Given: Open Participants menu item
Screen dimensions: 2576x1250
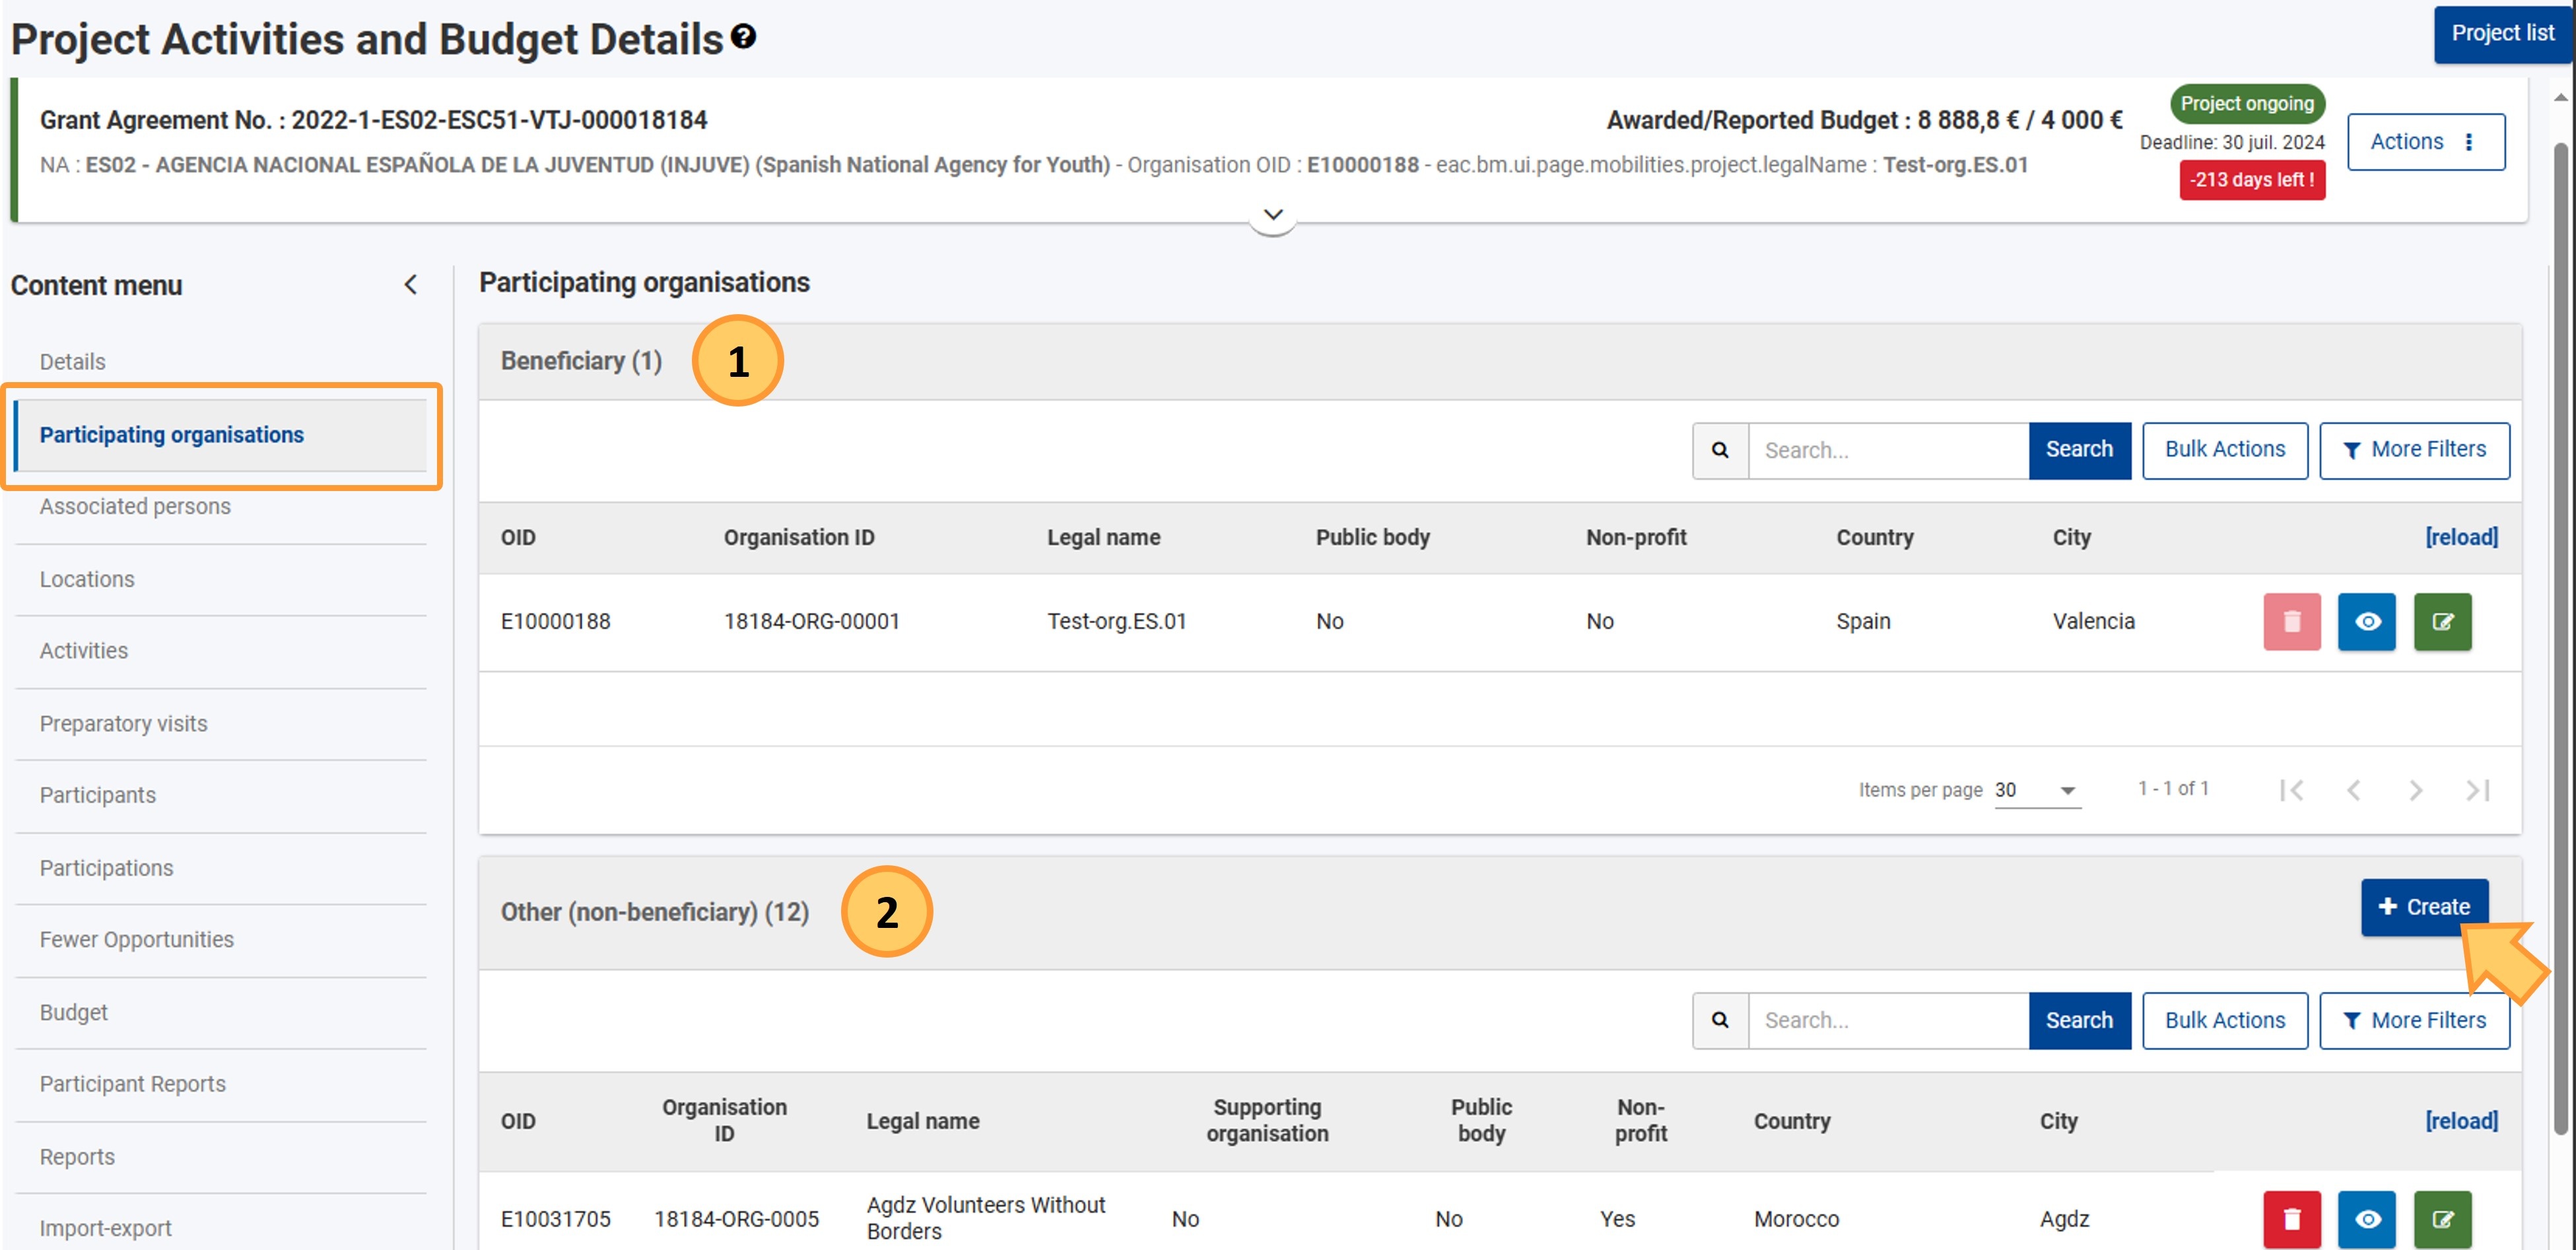Looking at the screenshot, I should 98,795.
